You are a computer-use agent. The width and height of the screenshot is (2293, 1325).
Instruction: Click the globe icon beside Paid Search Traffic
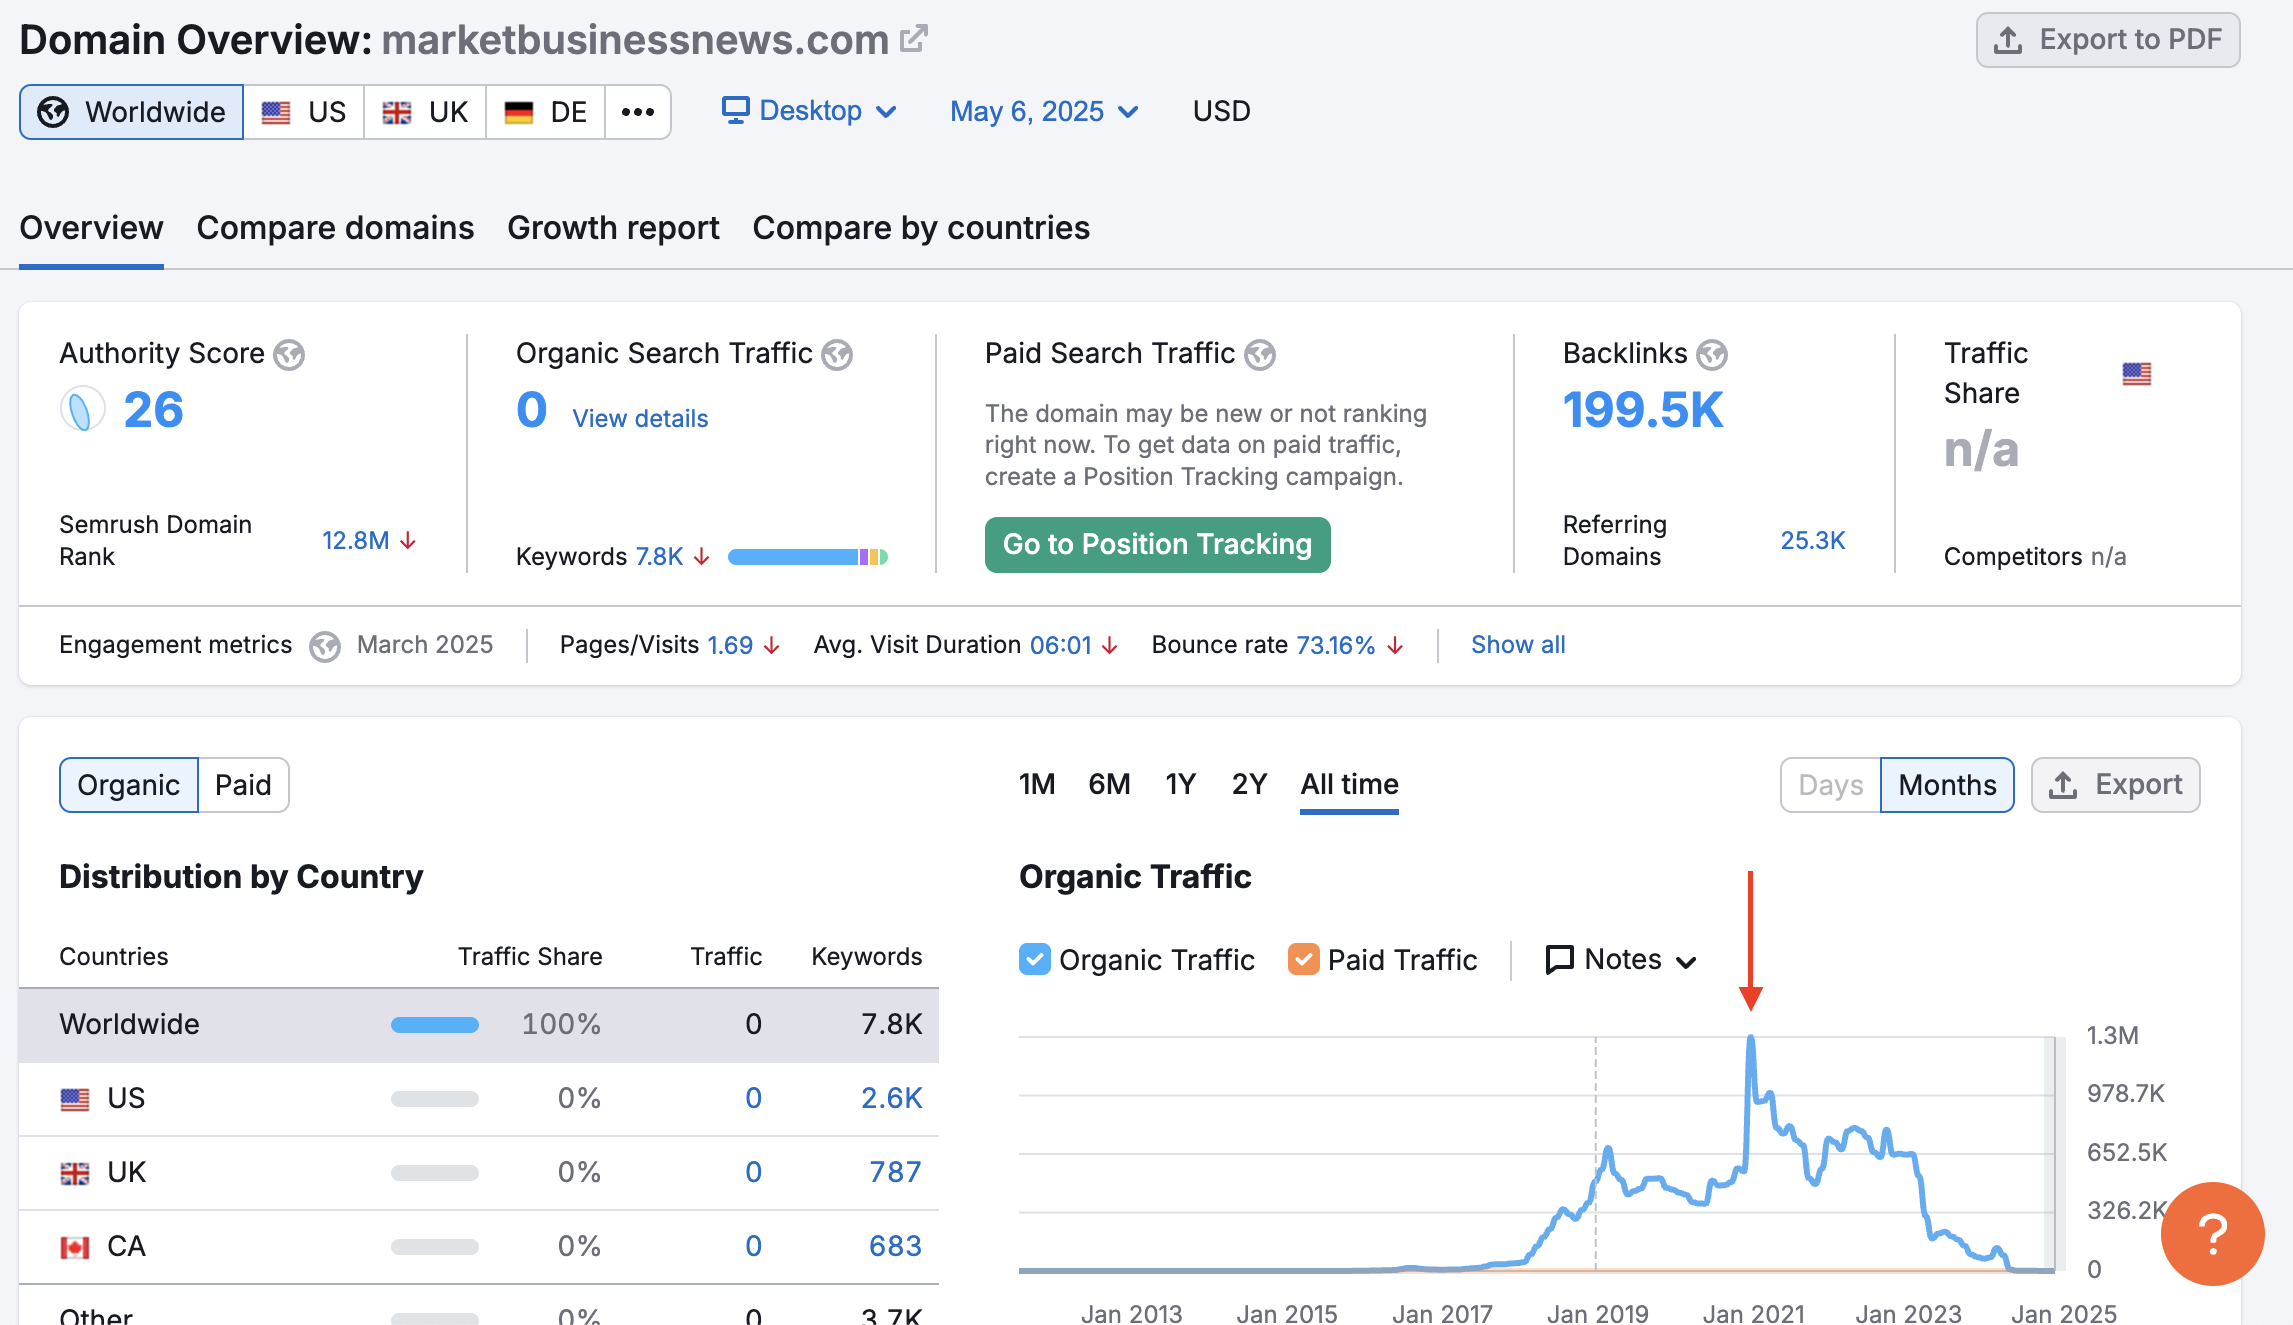[1260, 354]
